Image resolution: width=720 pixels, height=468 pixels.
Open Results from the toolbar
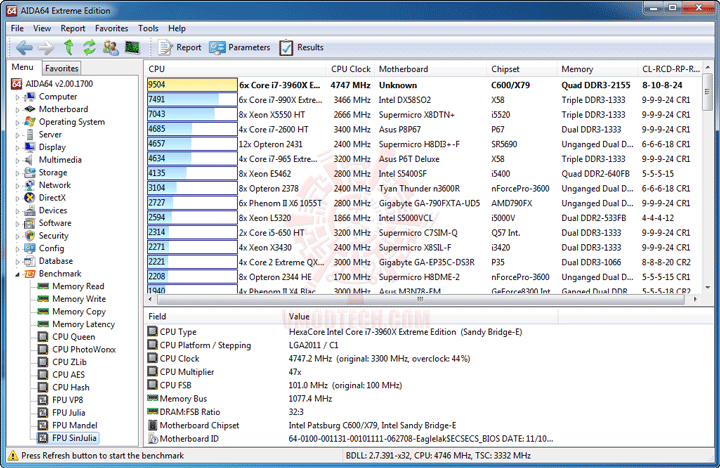(301, 47)
